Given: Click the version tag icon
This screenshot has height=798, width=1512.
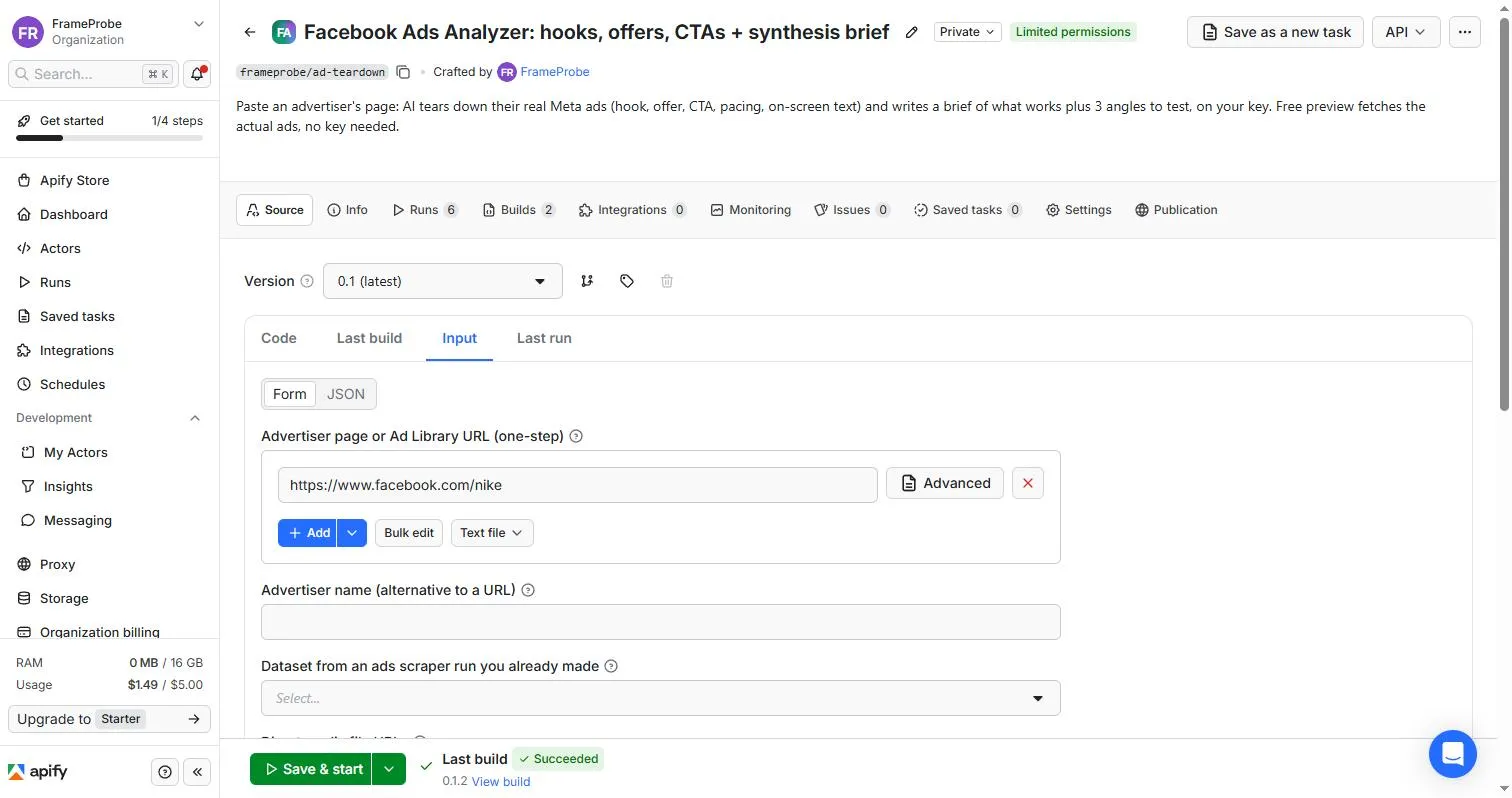Looking at the screenshot, I should (627, 281).
